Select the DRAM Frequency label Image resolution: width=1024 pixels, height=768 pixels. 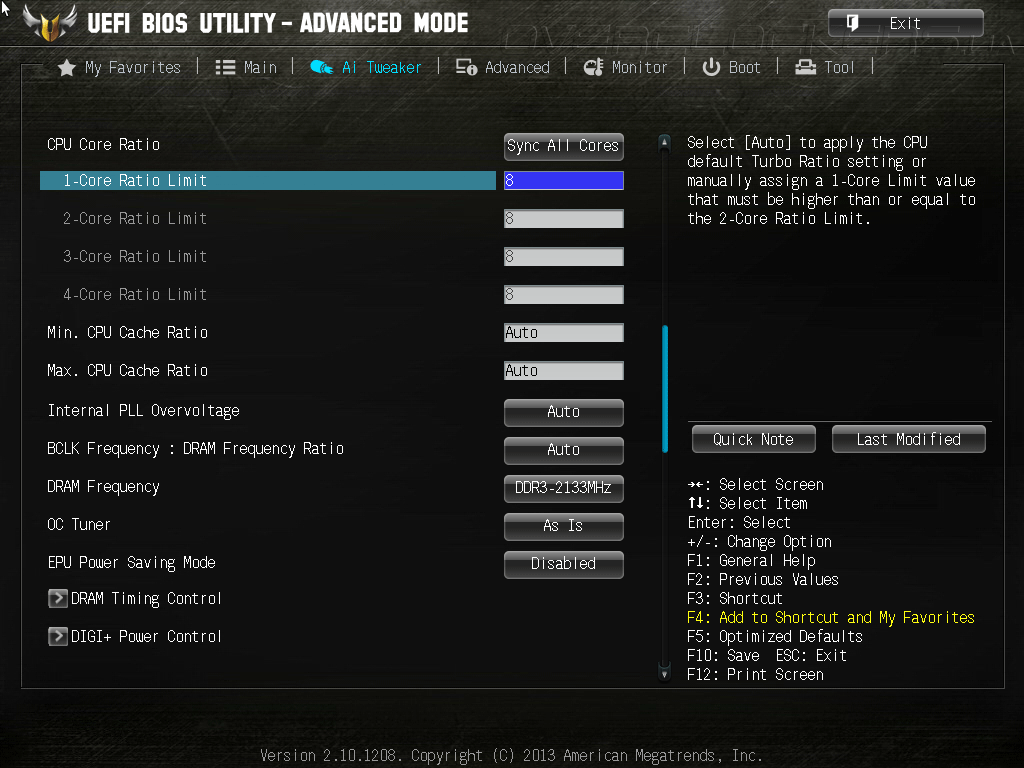click(x=103, y=487)
